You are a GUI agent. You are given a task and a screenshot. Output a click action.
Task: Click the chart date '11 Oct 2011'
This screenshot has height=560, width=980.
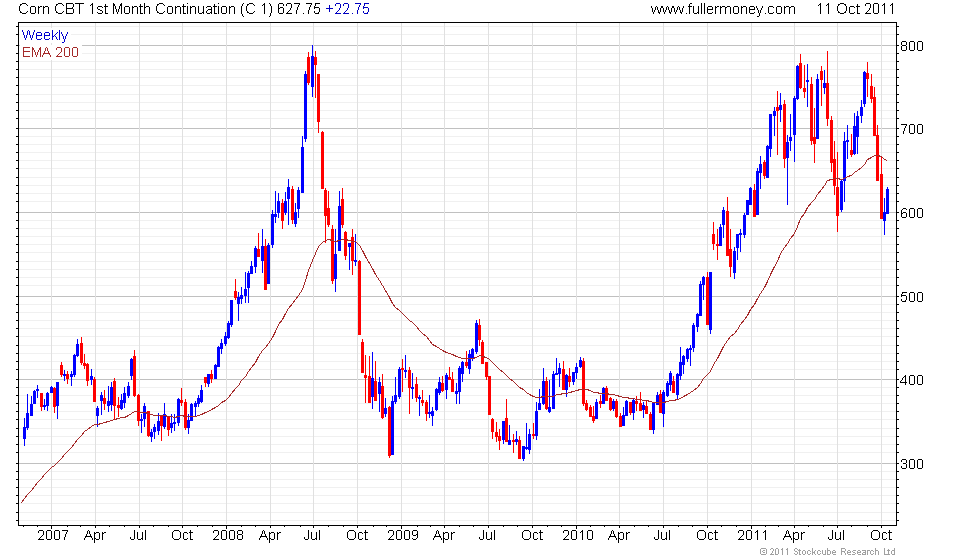tap(856, 9)
